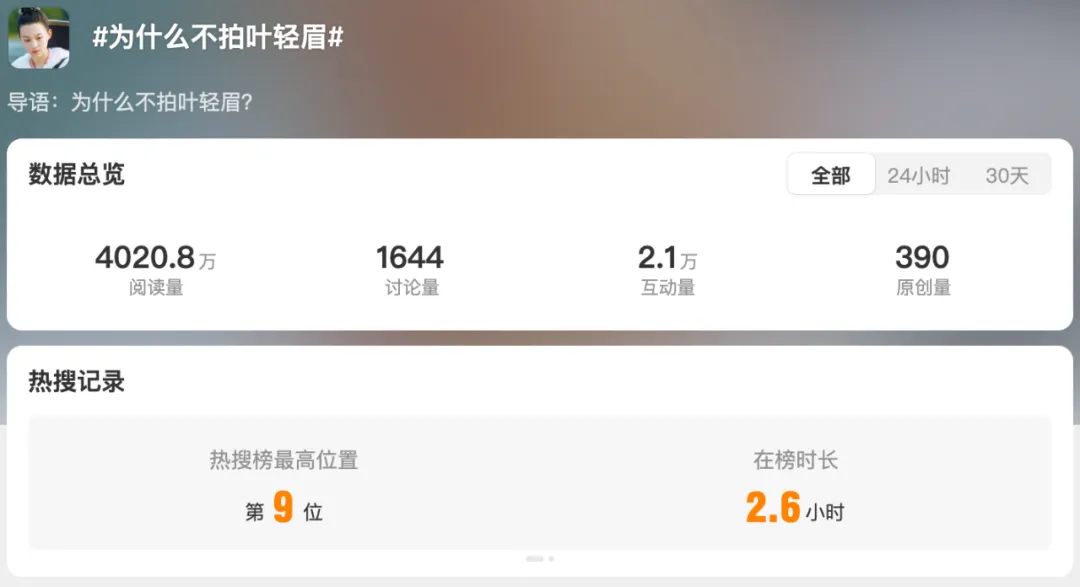Viewport: 1080px width, 587px height.
Task: Select the 全部 time range tab
Action: coord(831,175)
